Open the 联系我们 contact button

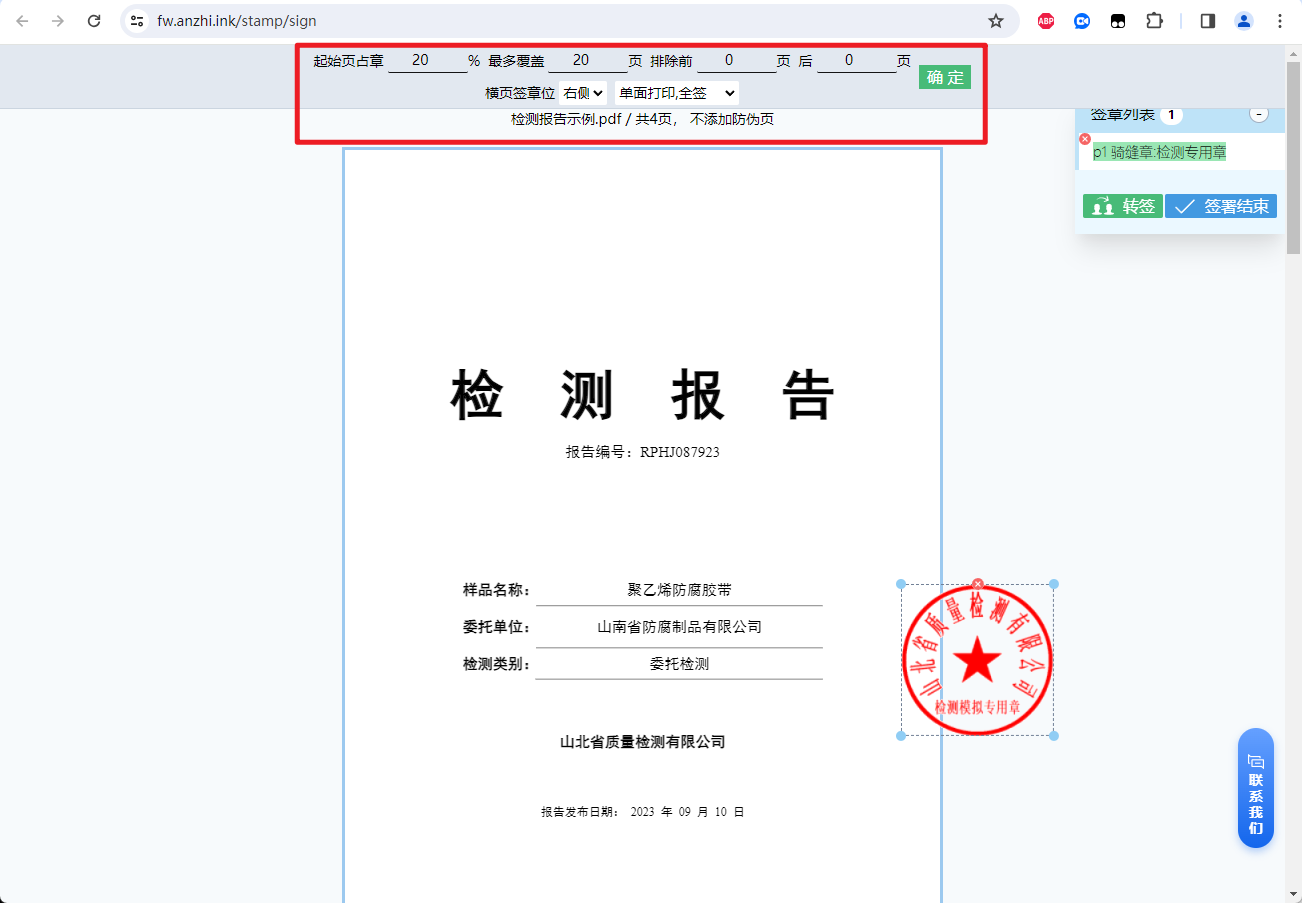[1256, 788]
